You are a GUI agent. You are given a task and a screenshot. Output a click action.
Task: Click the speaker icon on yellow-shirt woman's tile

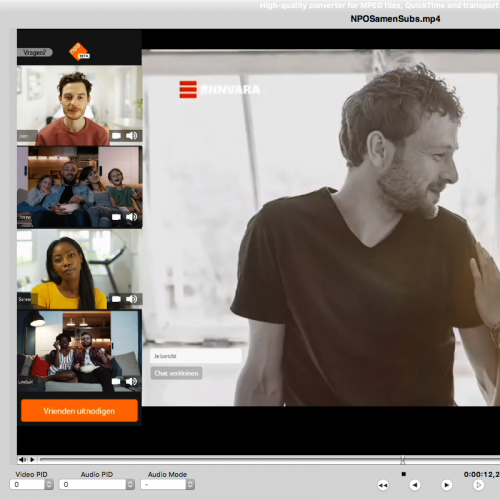[131, 299]
